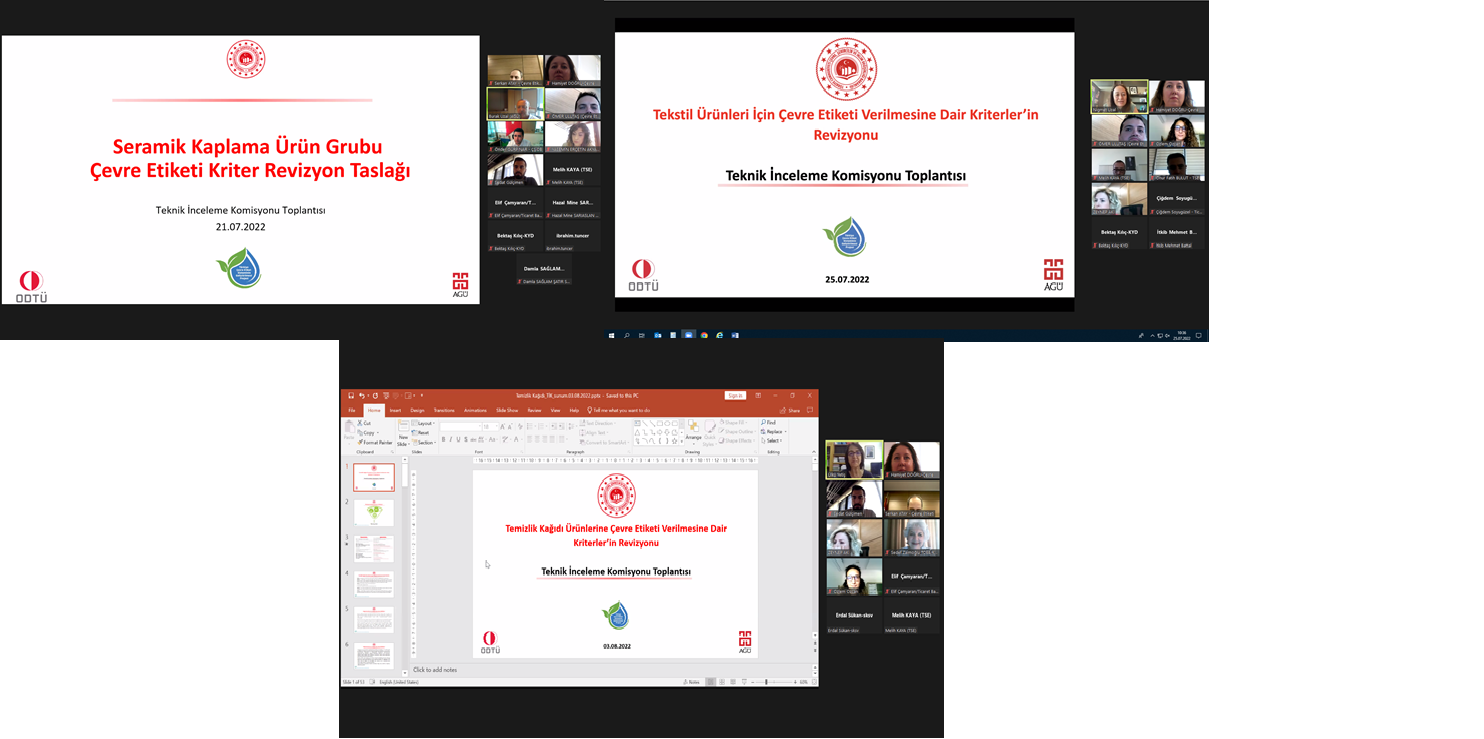The image size is (1484, 739).
Task: Switch to Reading view from the status bar
Action: coord(733,682)
